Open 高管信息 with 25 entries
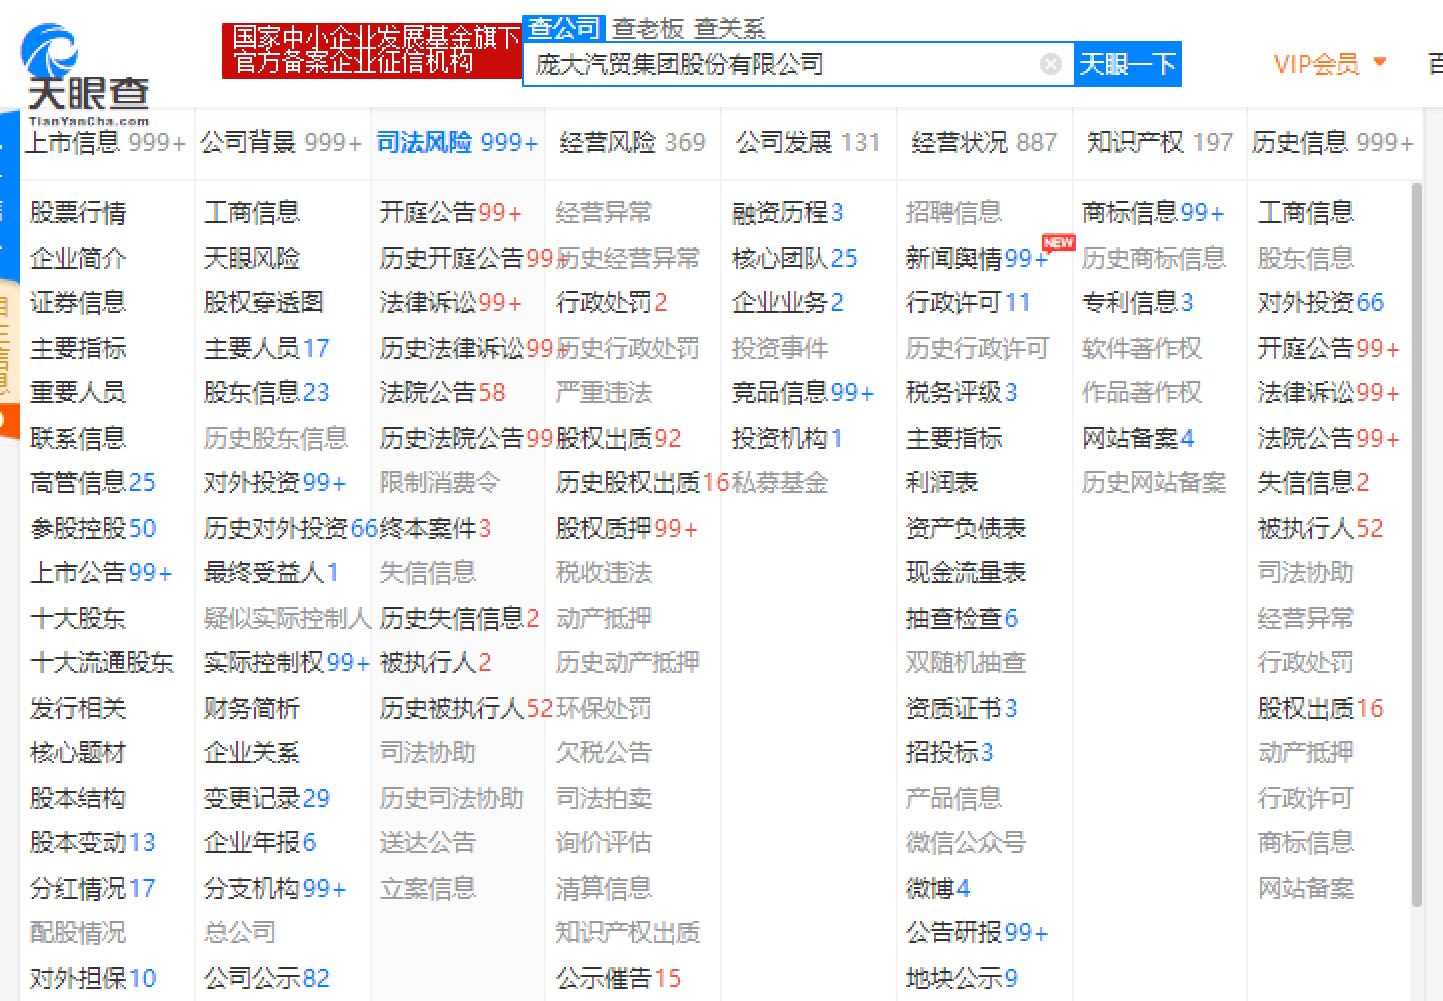The image size is (1443, 1001). [93, 483]
